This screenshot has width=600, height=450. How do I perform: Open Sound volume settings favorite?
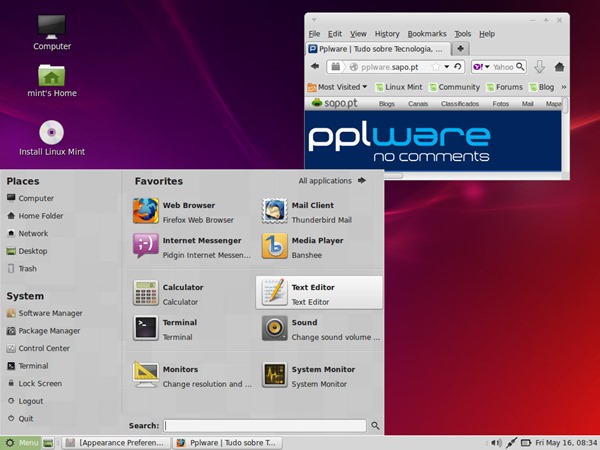click(320, 328)
